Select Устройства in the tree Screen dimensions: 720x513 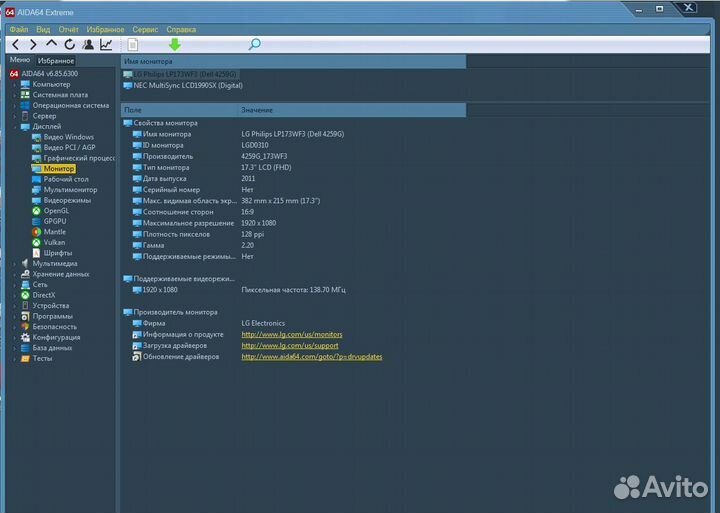(x=45, y=306)
